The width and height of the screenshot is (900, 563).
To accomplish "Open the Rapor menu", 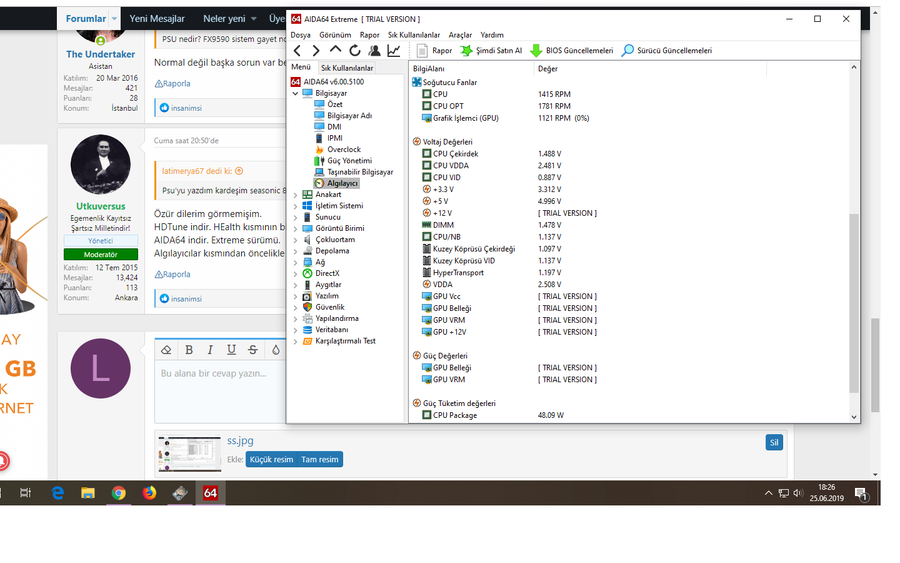I will (370, 35).
